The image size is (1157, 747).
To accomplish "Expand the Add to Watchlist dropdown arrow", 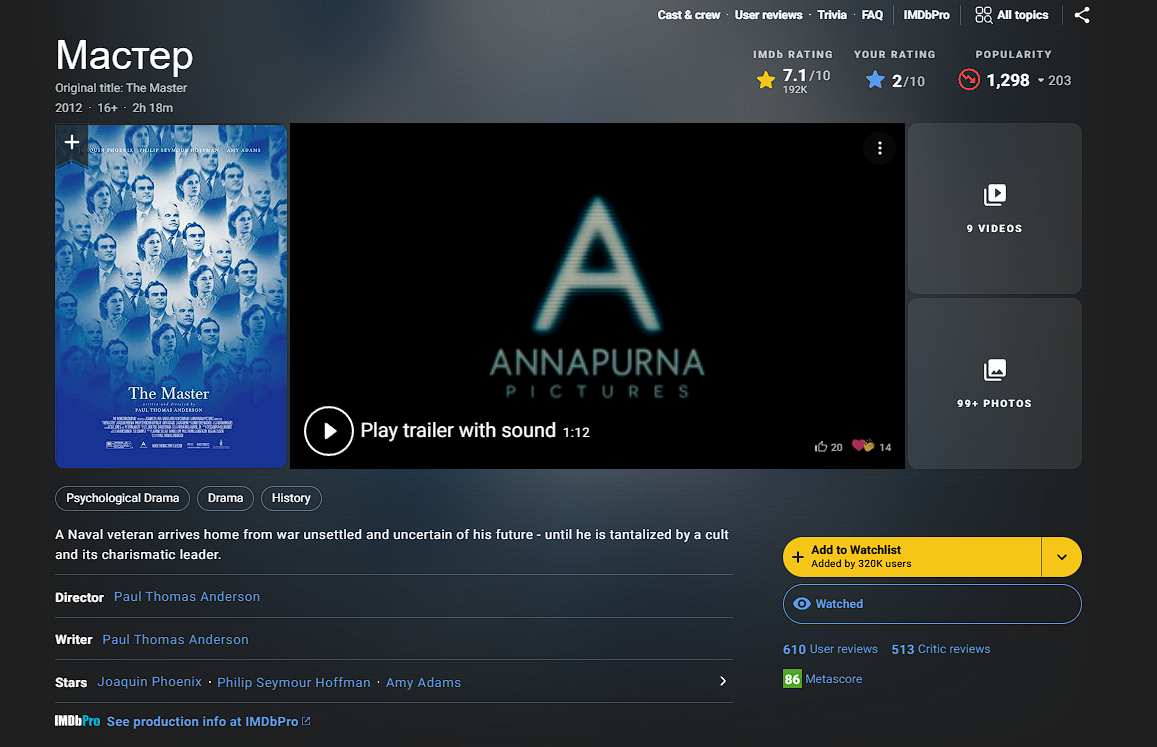I will tap(1062, 557).
